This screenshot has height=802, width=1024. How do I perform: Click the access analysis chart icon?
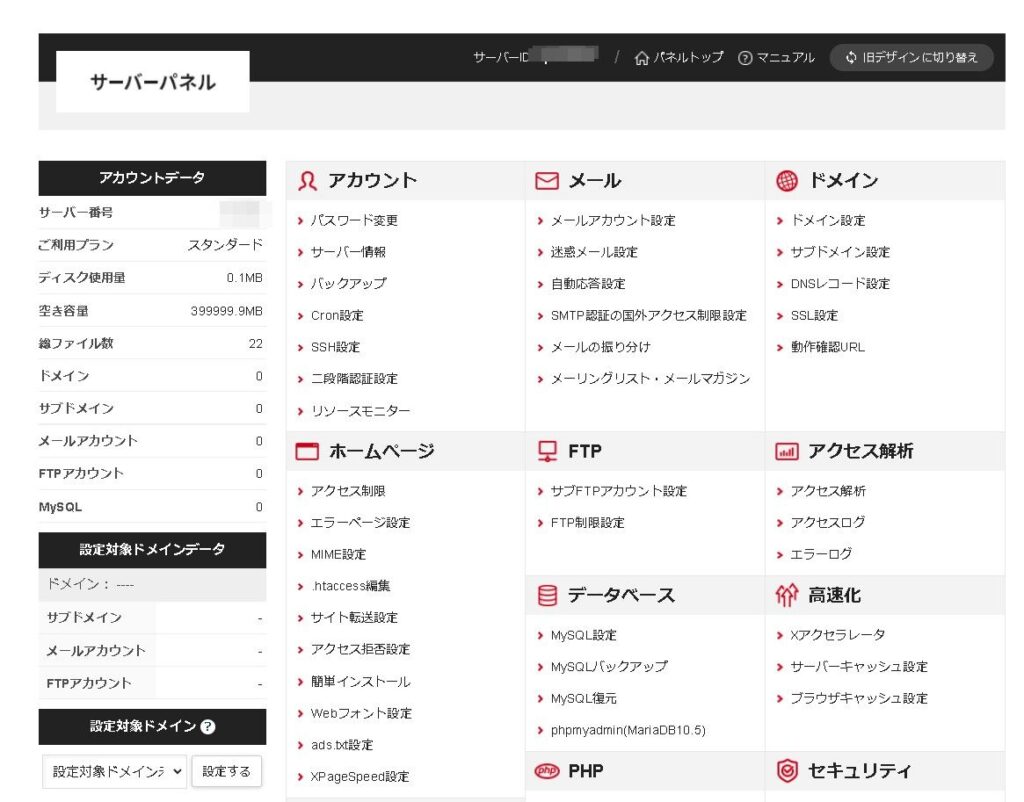coord(787,452)
